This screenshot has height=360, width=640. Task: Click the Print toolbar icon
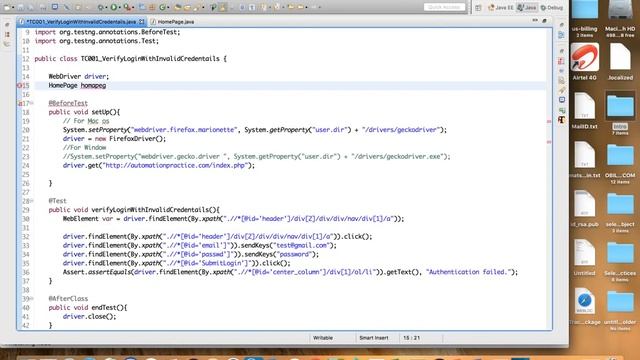point(43,7)
